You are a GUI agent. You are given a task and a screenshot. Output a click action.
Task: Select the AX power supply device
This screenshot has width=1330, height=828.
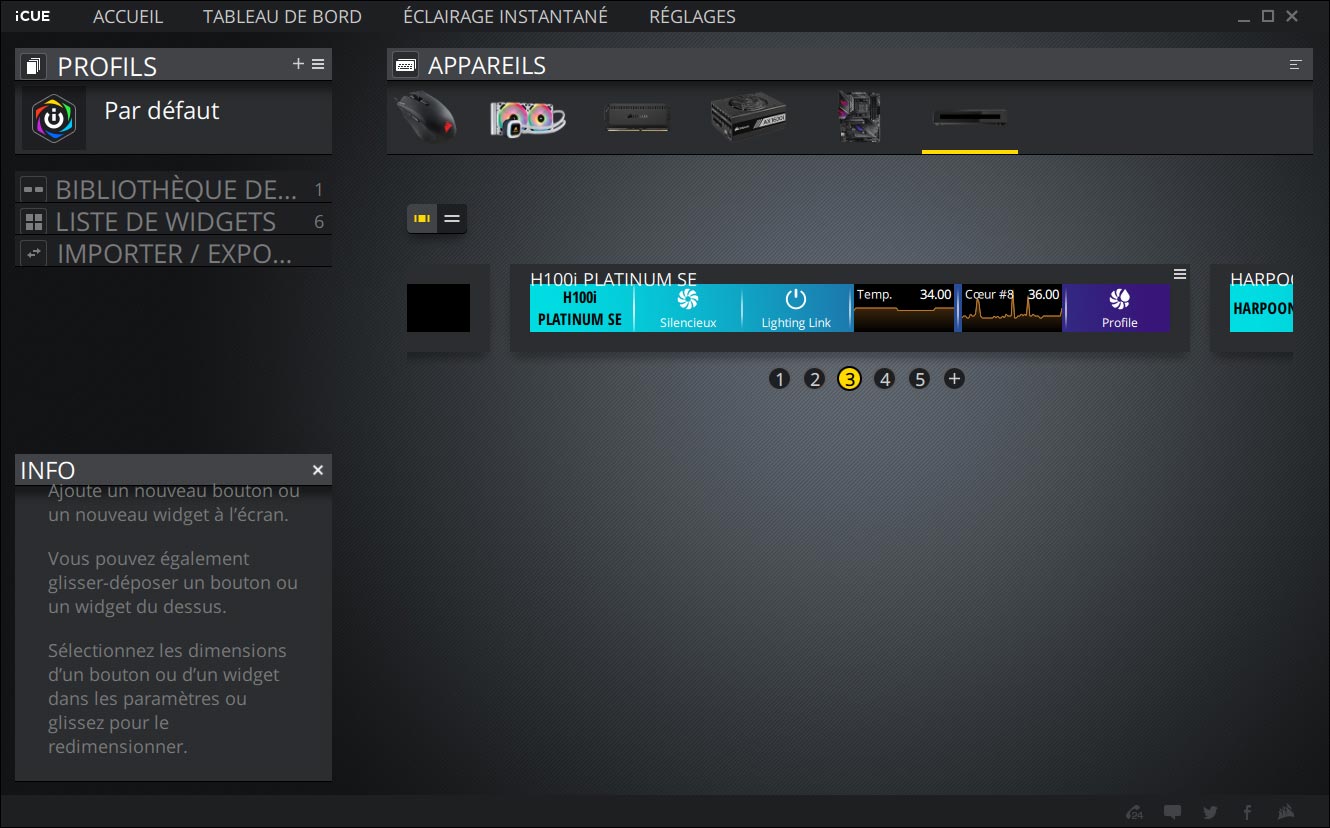(748, 118)
